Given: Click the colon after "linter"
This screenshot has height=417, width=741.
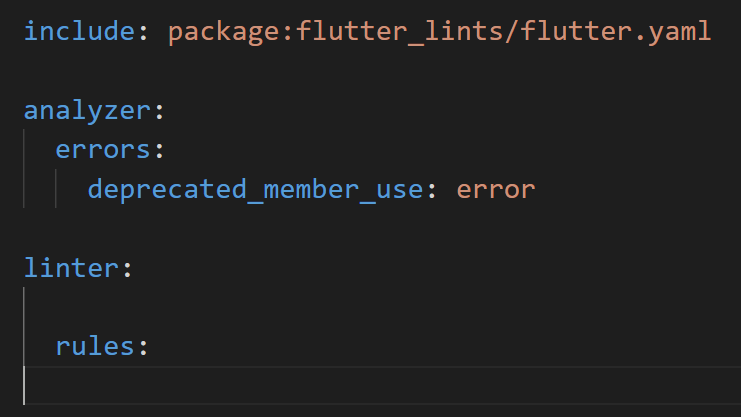Looking at the screenshot, I should click(127, 269).
